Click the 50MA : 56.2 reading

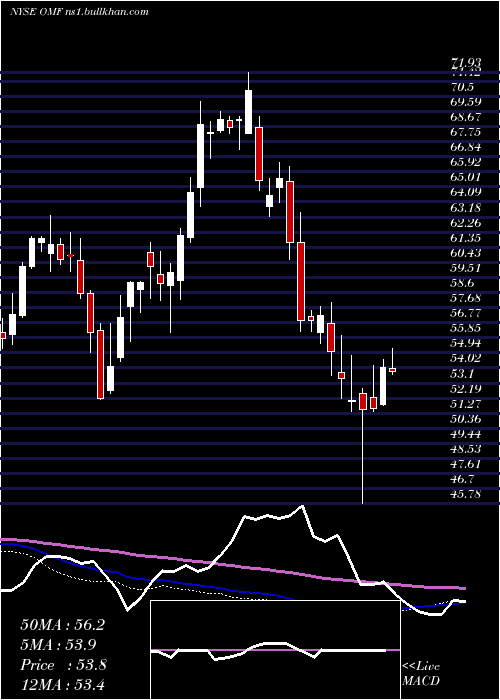coord(62,625)
